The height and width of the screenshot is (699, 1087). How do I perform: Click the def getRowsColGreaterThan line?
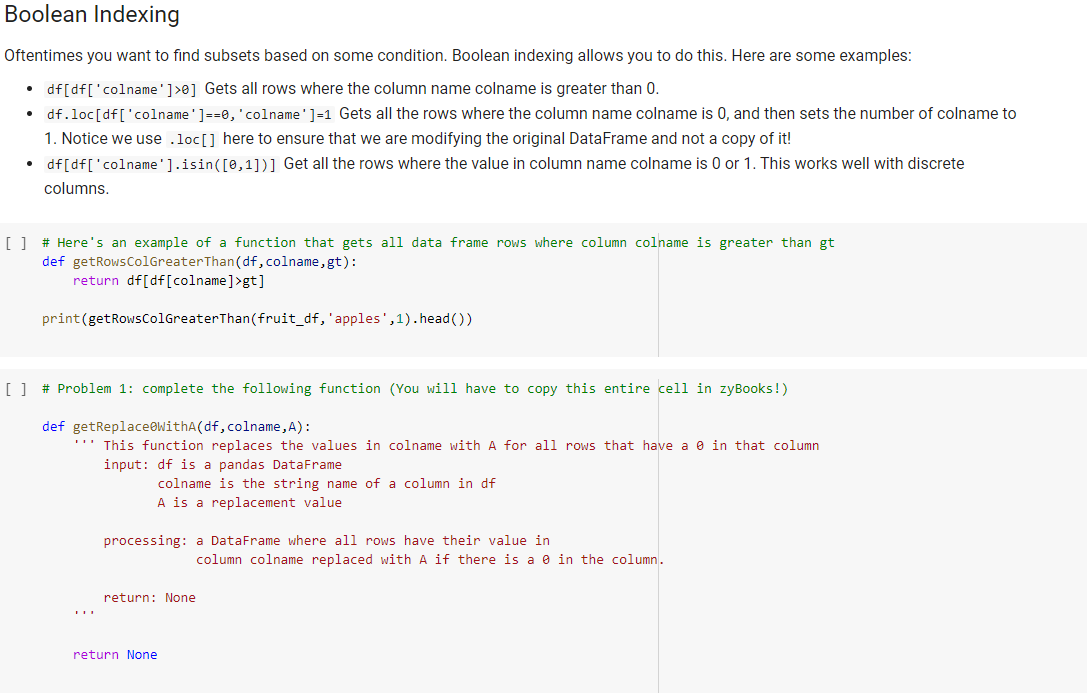[200, 261]
